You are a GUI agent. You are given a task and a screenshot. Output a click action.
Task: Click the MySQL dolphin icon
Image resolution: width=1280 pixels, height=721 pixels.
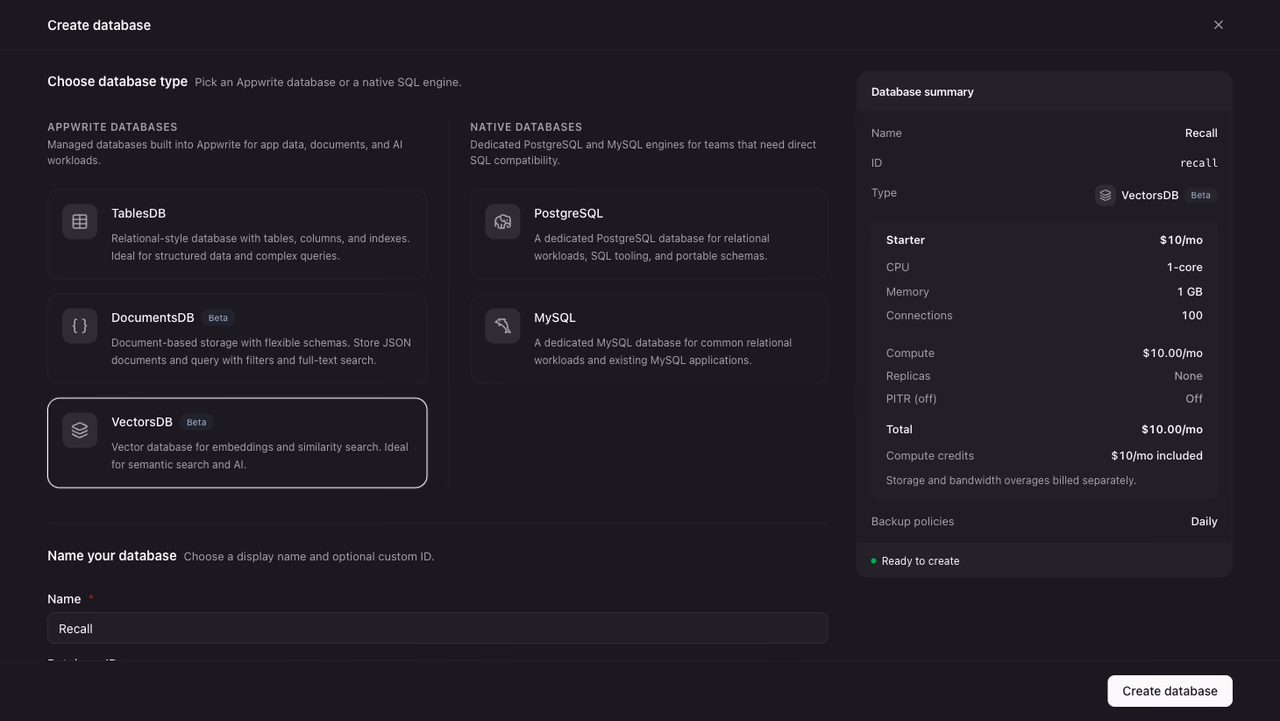tap(503, 326)
